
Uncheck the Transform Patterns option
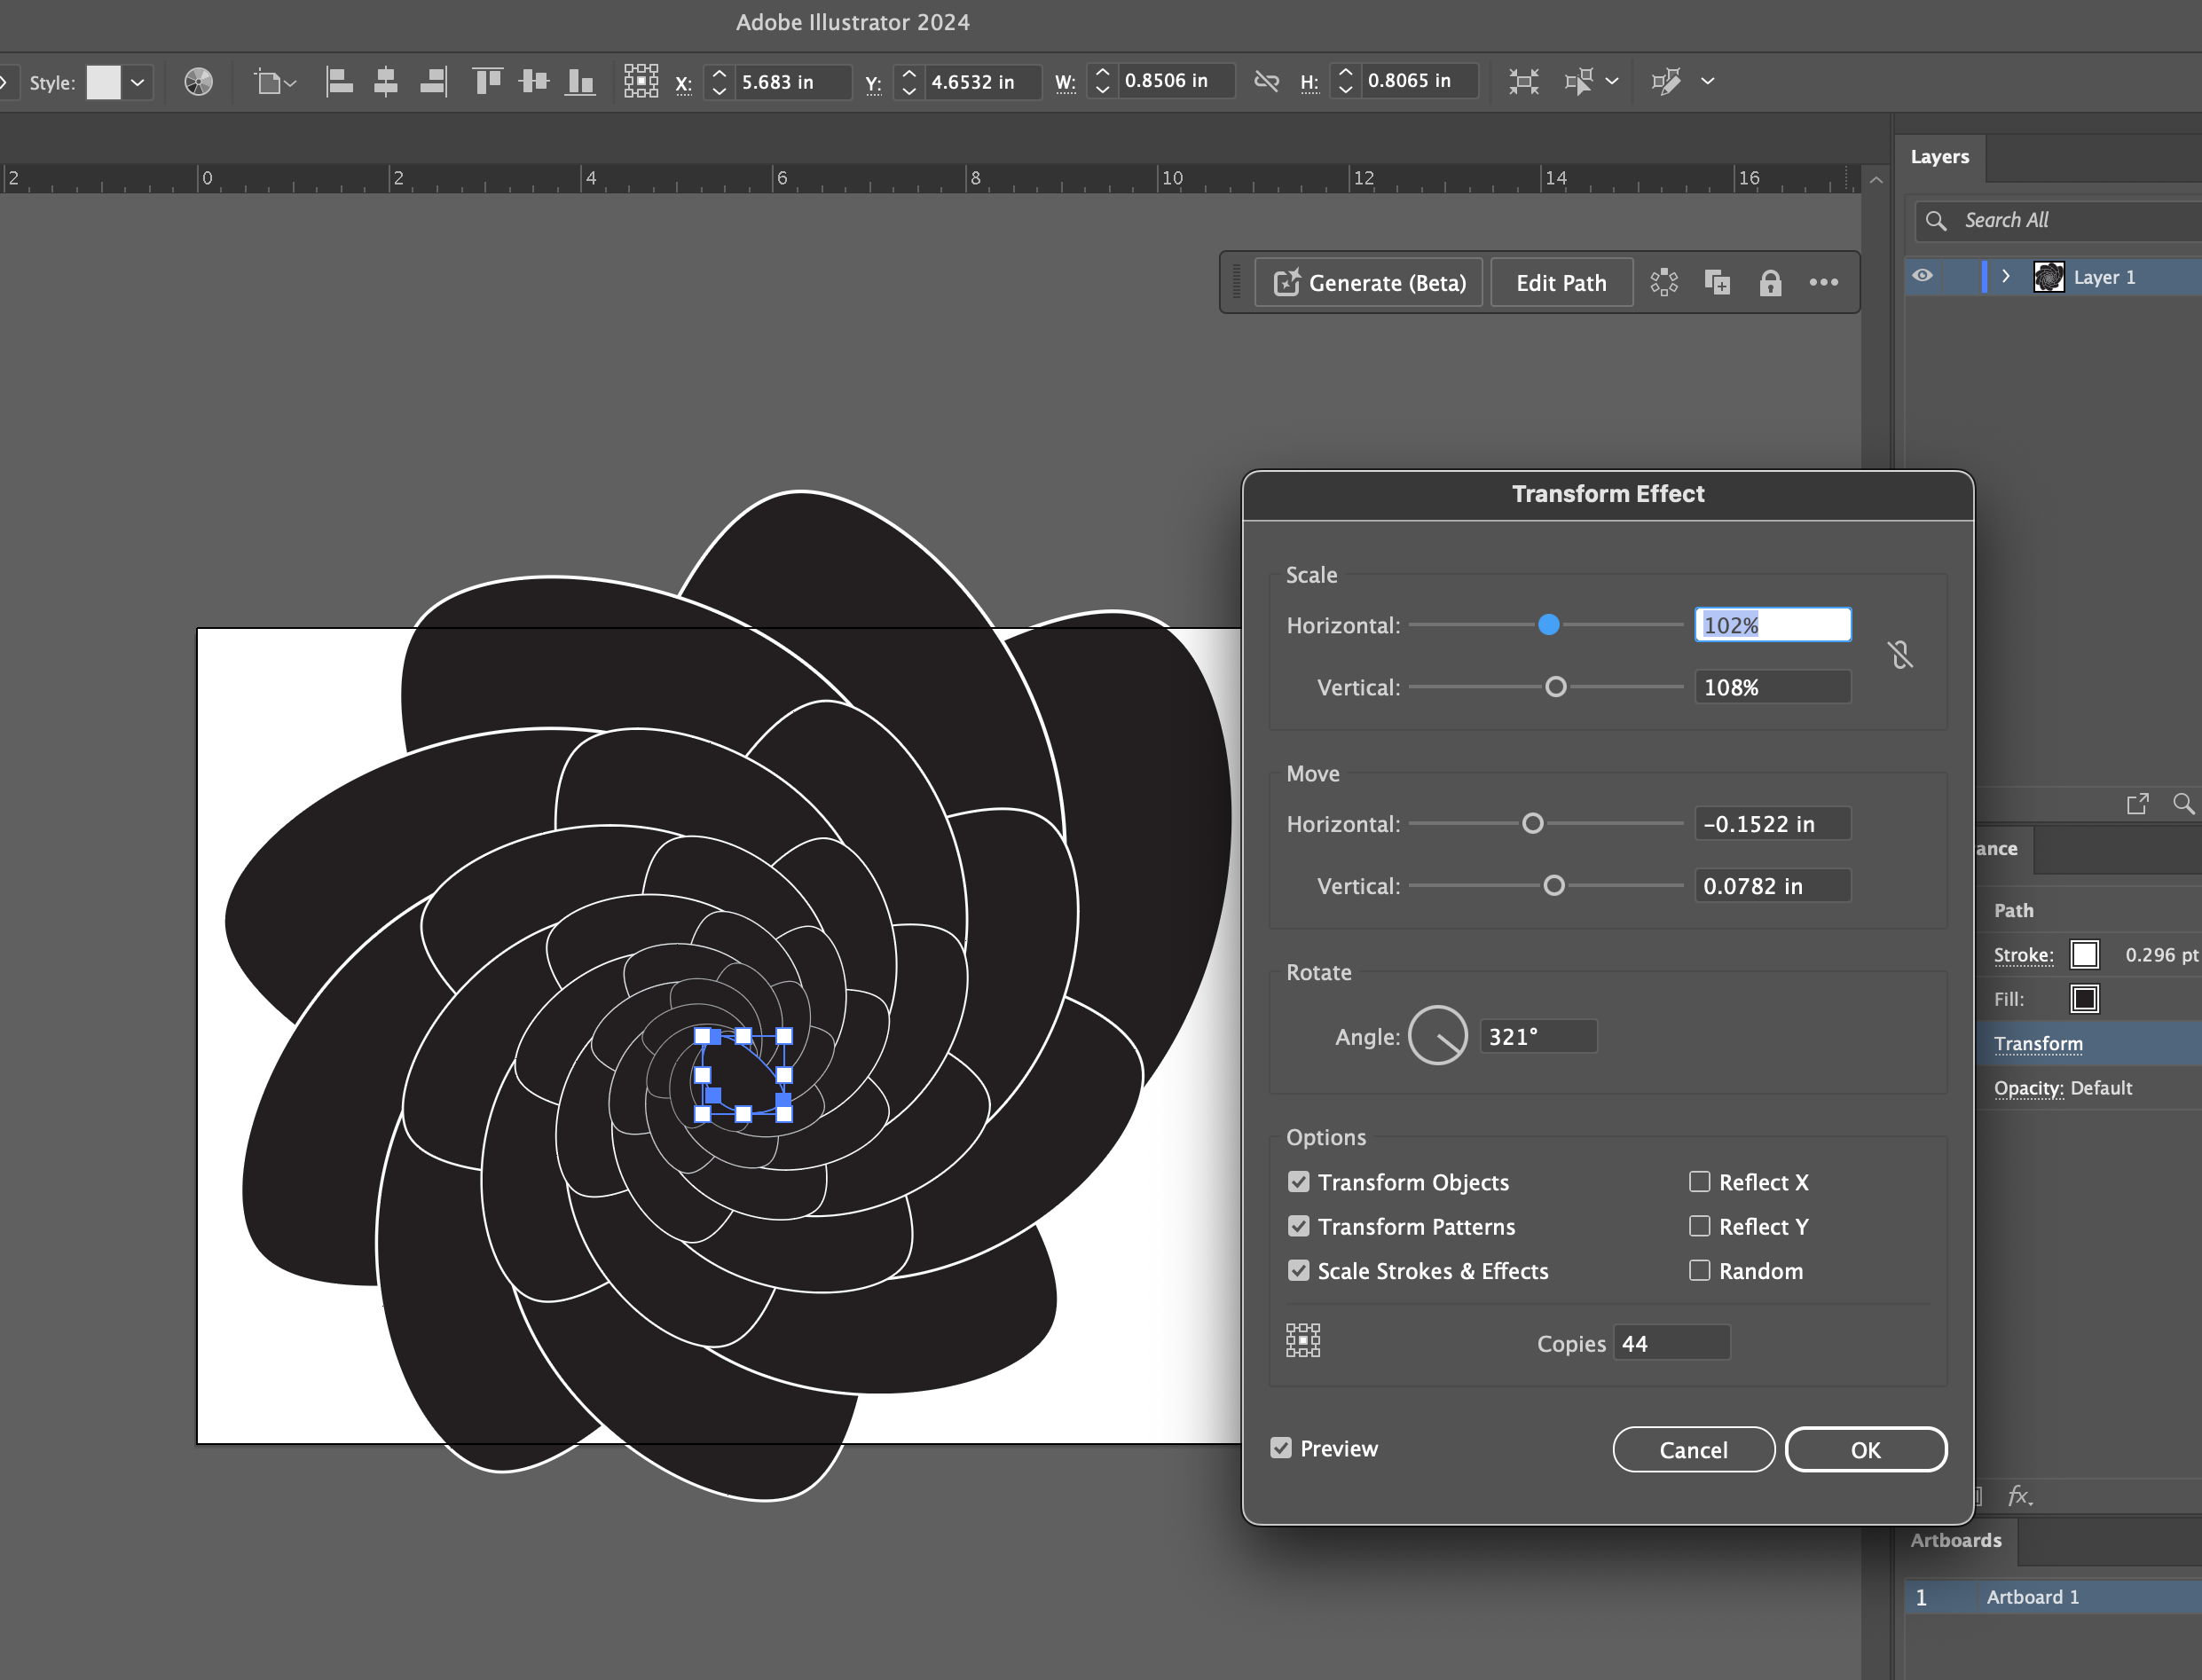(1298, 1226)
